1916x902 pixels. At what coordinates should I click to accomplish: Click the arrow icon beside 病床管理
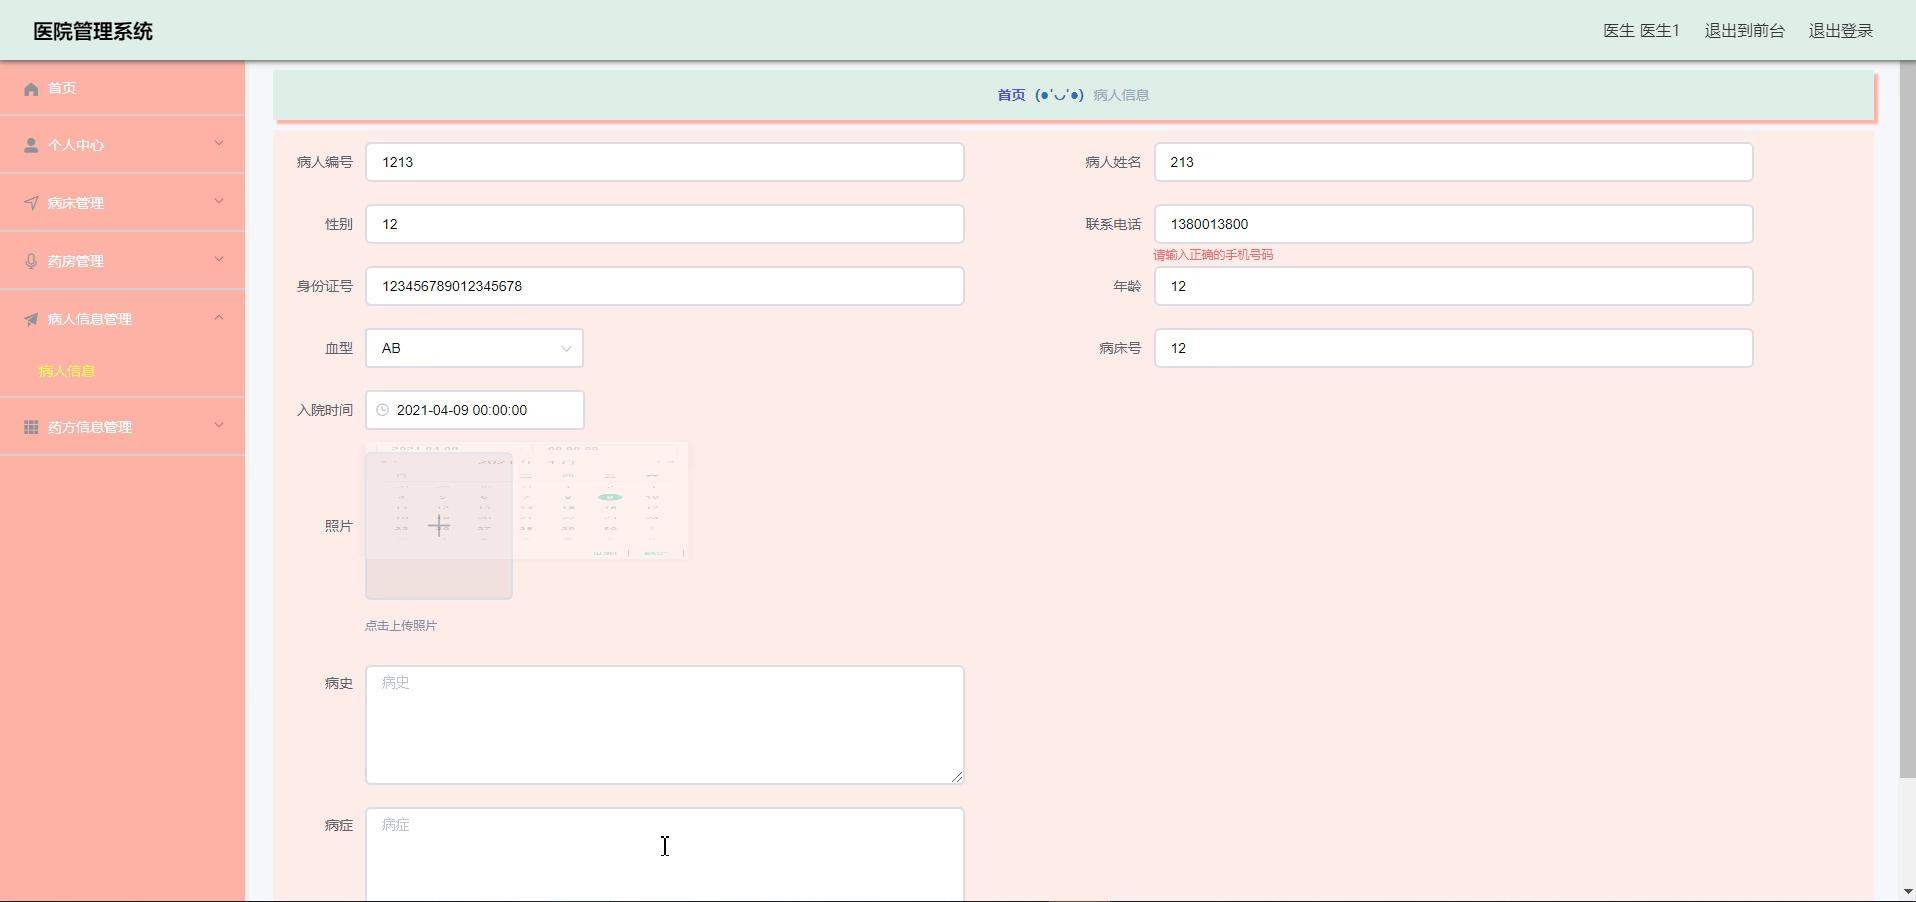pyautogui.click(x=31, y=204)
